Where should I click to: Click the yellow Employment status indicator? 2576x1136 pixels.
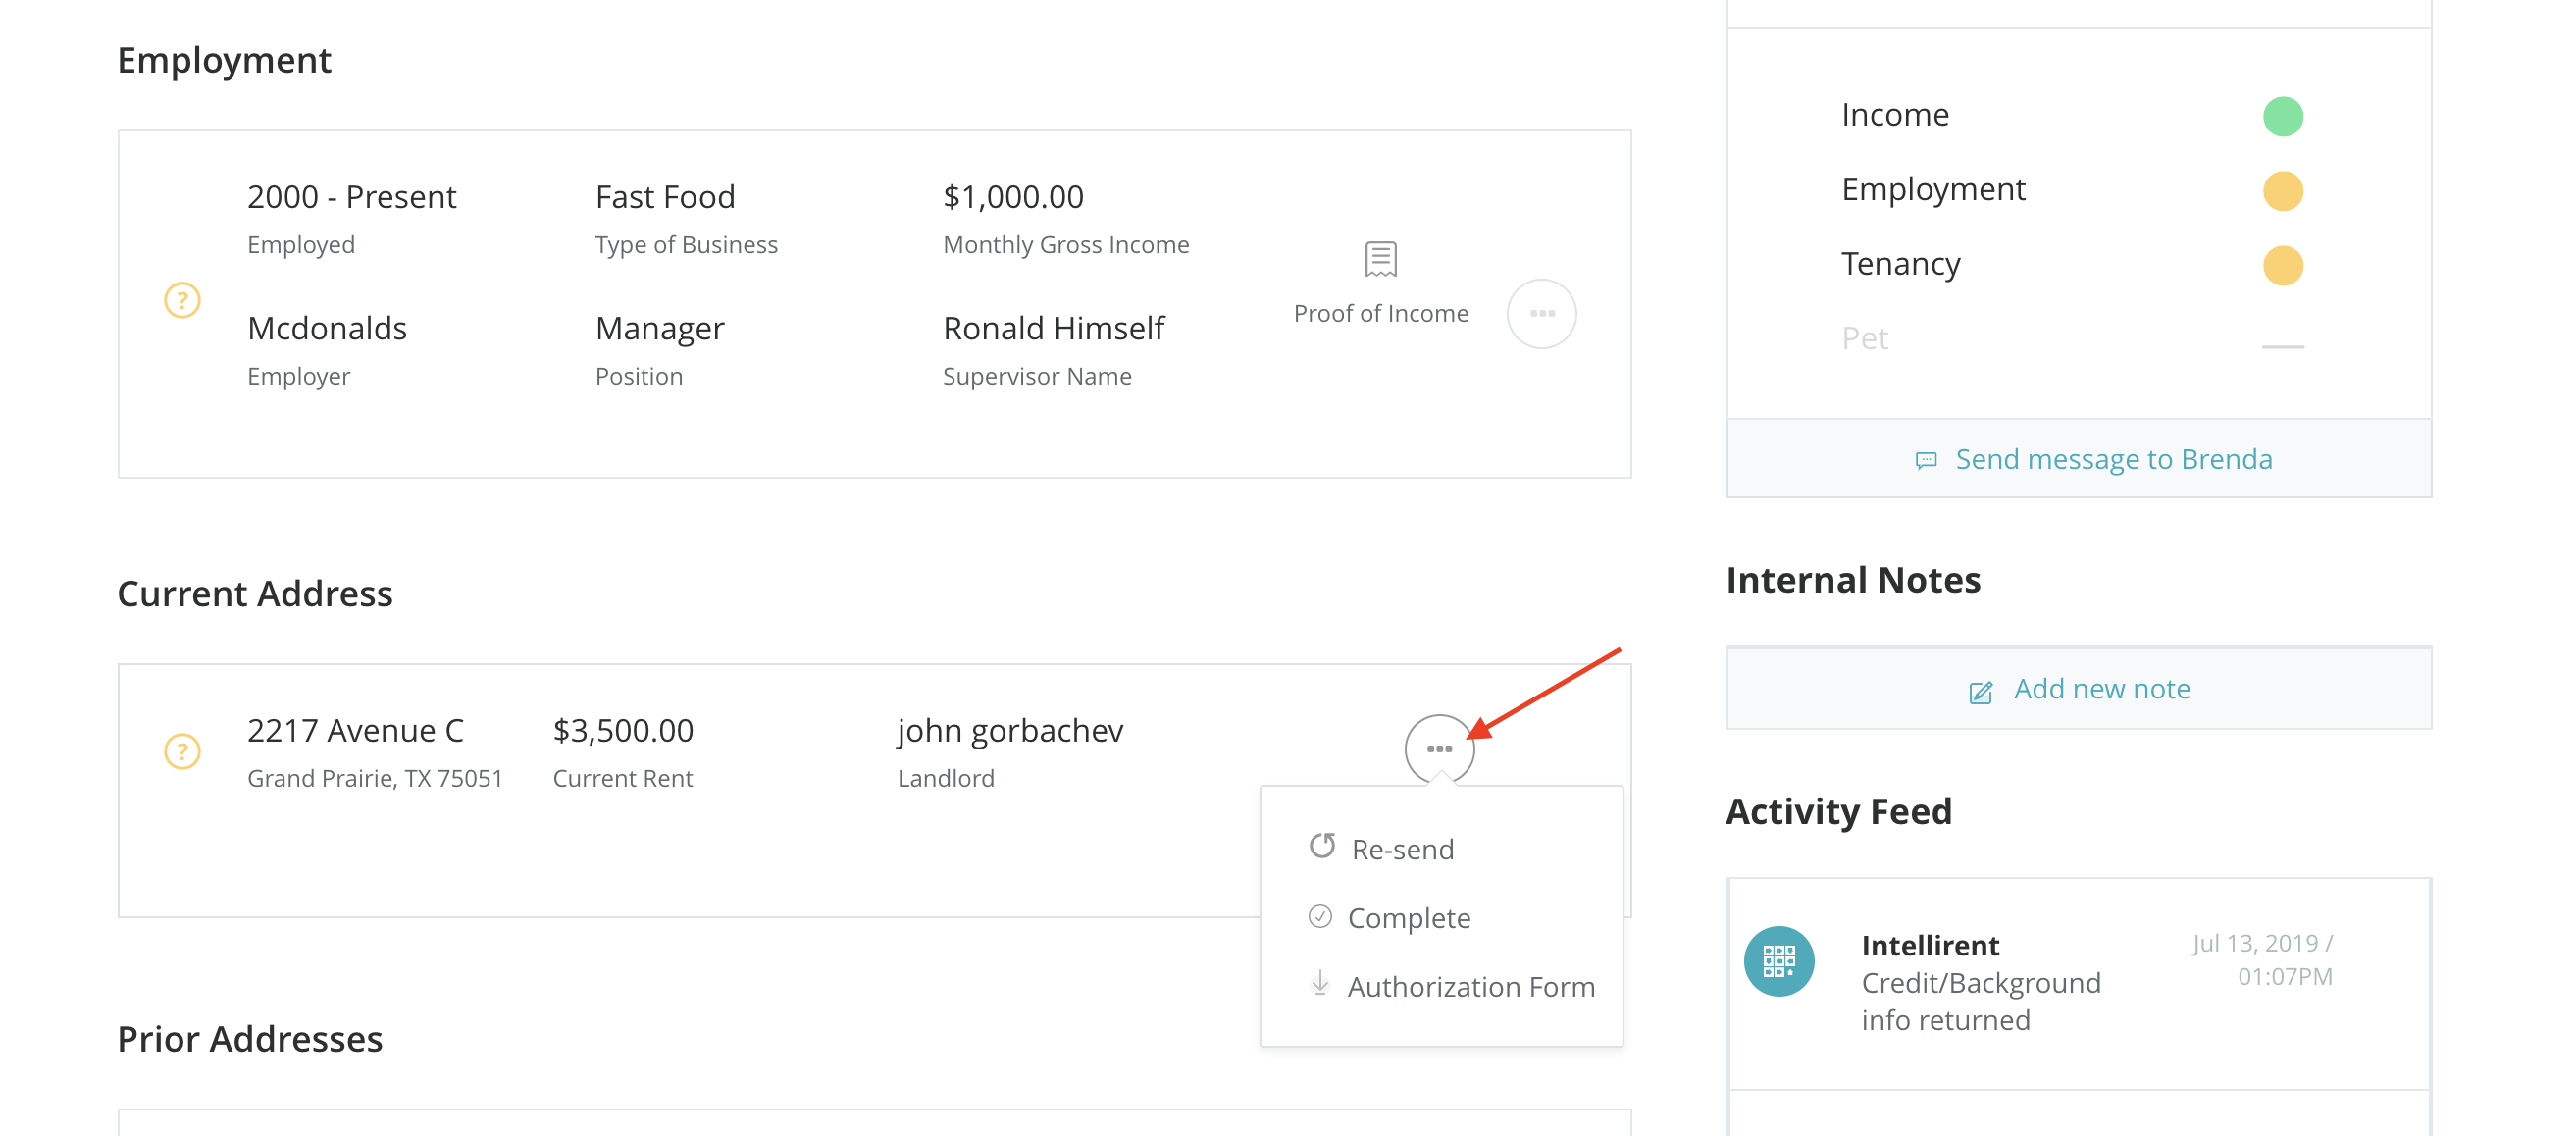pyautogui.click(x=2282, y=191)
